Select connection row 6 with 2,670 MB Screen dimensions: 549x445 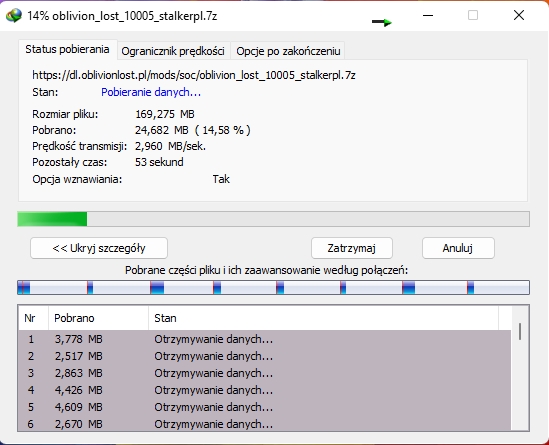[265, 424]
